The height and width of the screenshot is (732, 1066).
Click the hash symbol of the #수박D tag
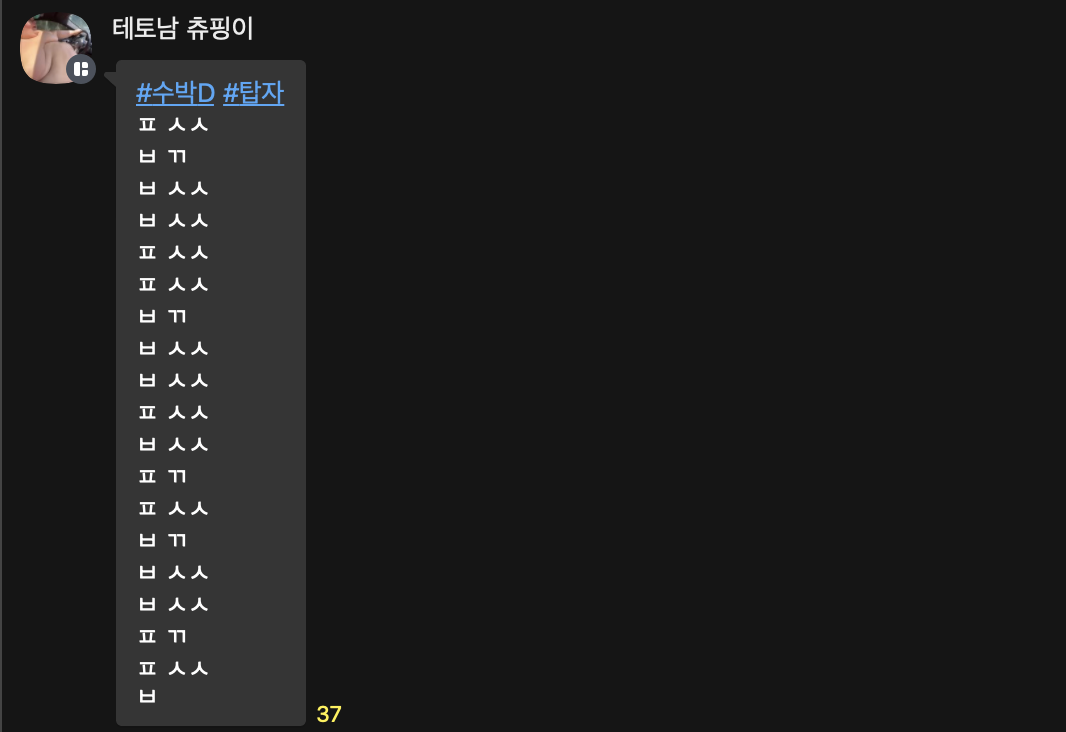point(143,93)
